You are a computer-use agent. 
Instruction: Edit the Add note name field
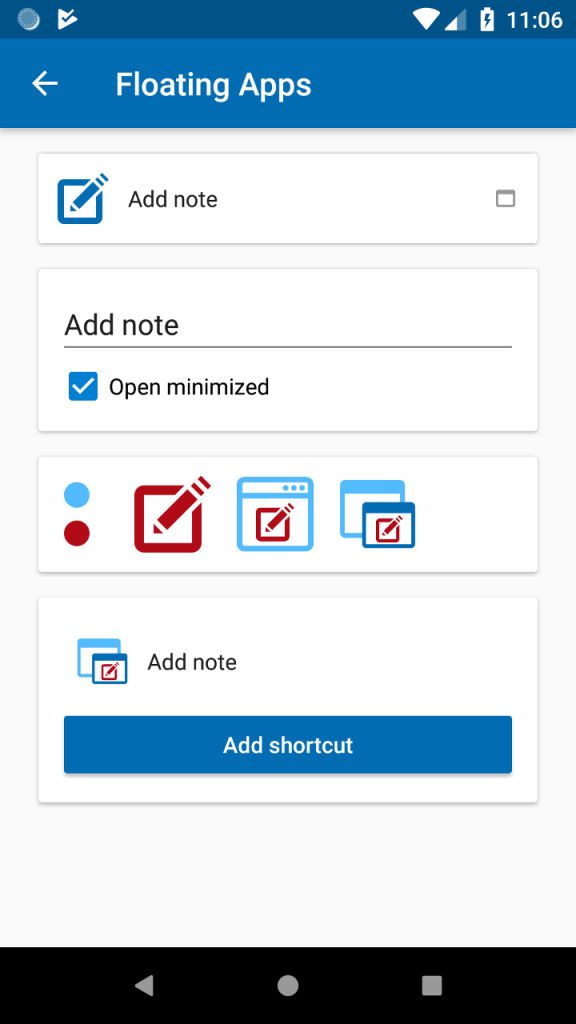click(x=287, y=324)
